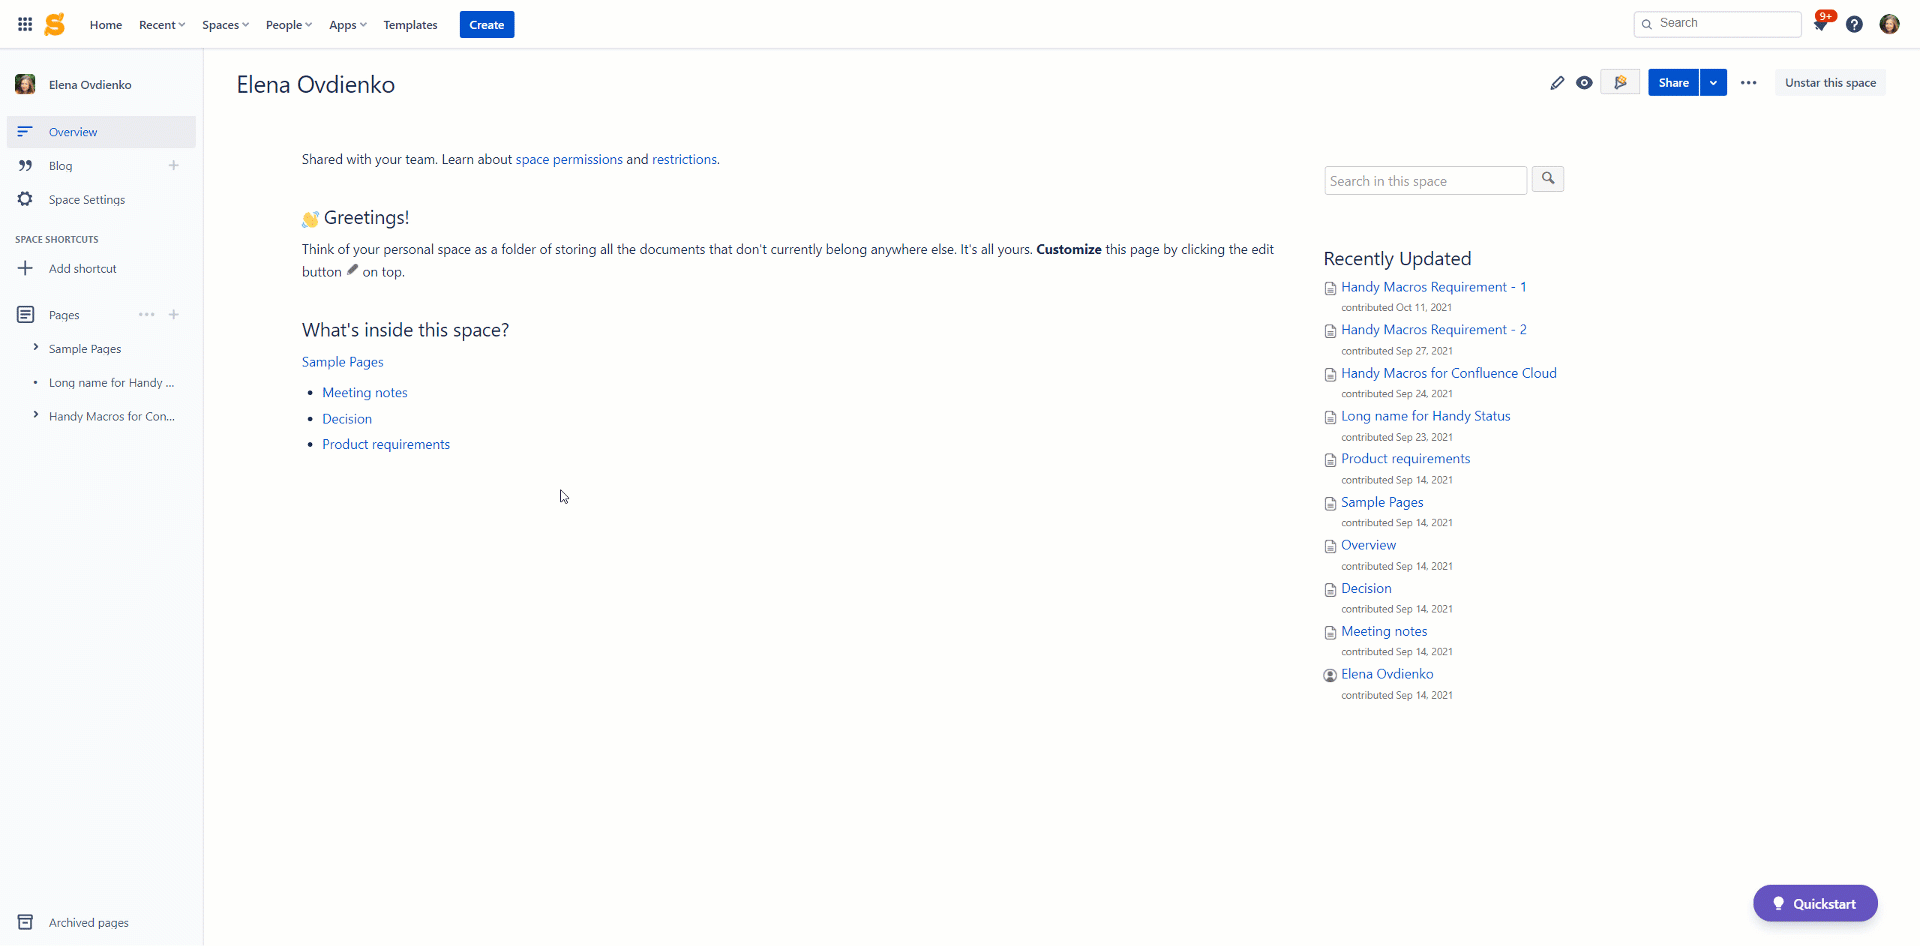Add a new blog post plus icon

pos(174,166)
